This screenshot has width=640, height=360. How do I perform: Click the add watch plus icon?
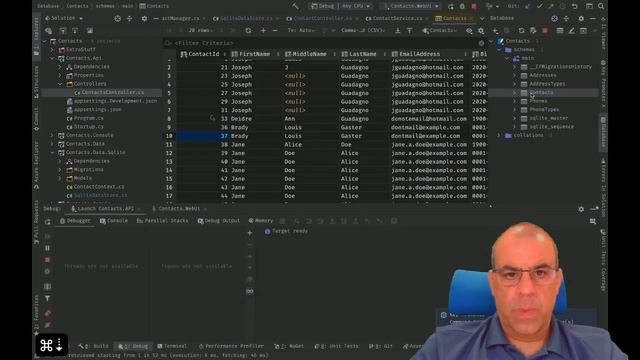[250, 233]
